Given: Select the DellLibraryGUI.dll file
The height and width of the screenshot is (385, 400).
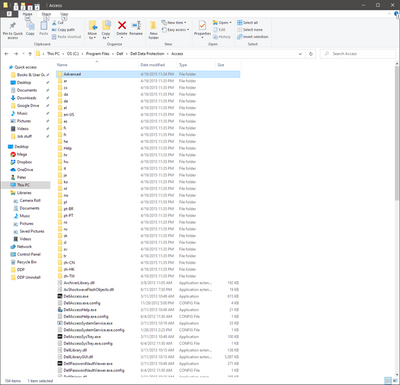Looking at the screenshot, I should click(x=148, y=357).
